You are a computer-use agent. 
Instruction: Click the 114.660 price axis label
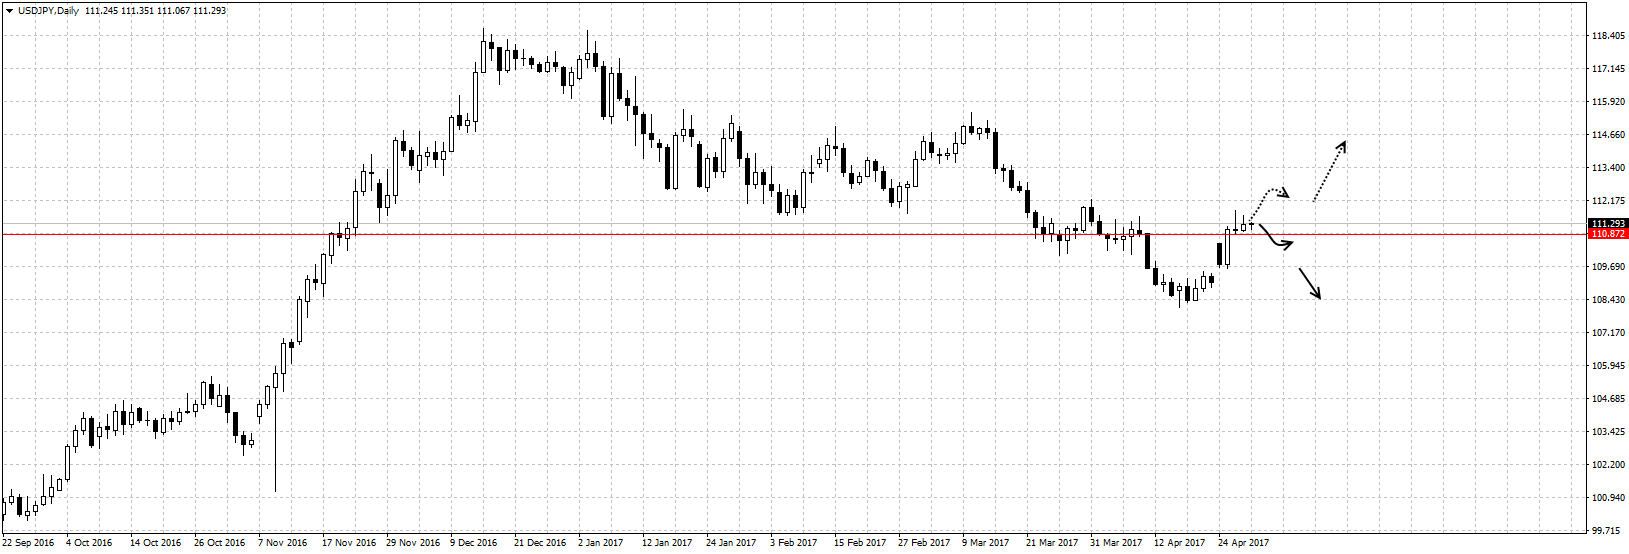pyautogui.click(x=1606, y=135)
